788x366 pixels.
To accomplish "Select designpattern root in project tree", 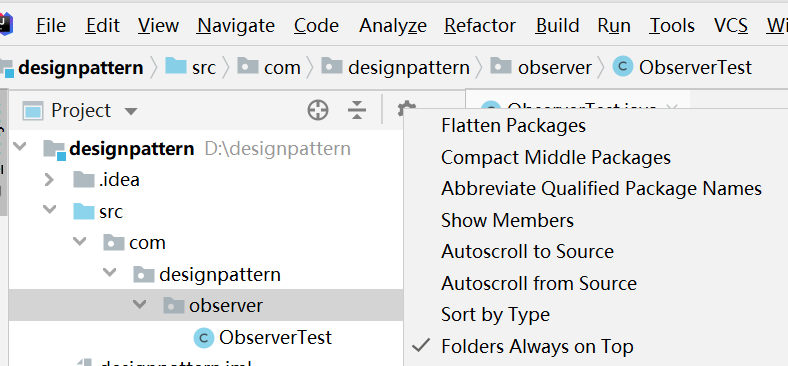I will click(132, 149).
